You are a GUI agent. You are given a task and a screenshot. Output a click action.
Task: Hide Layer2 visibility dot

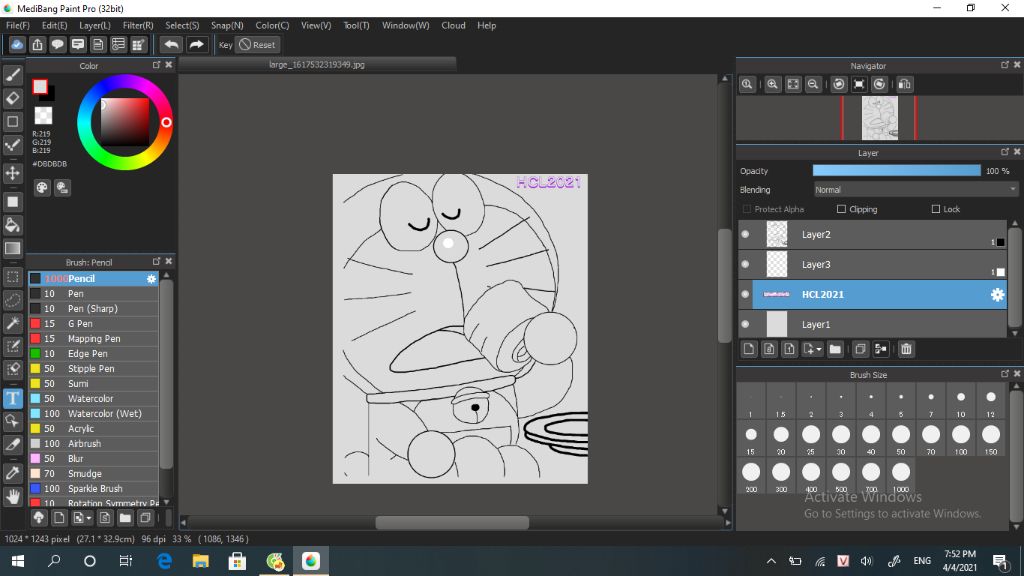pos(745,234)
